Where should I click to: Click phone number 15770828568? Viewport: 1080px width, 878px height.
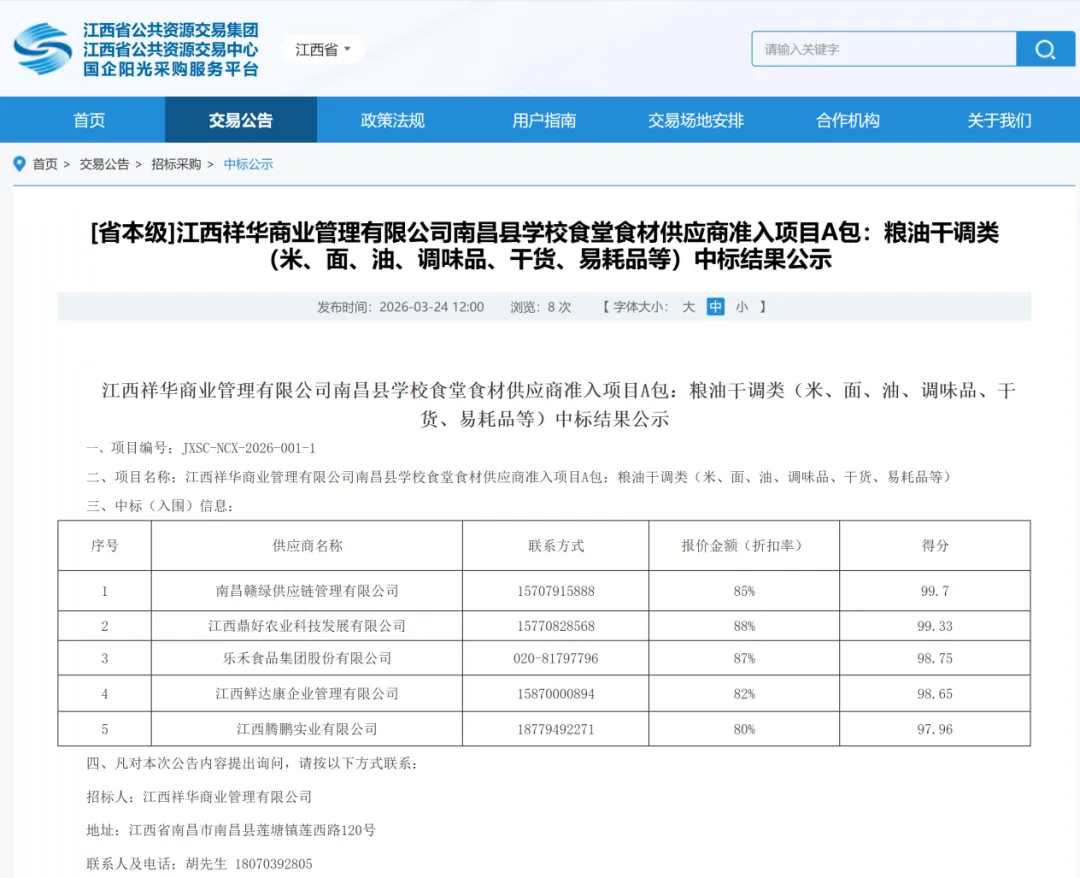[556, 626]
